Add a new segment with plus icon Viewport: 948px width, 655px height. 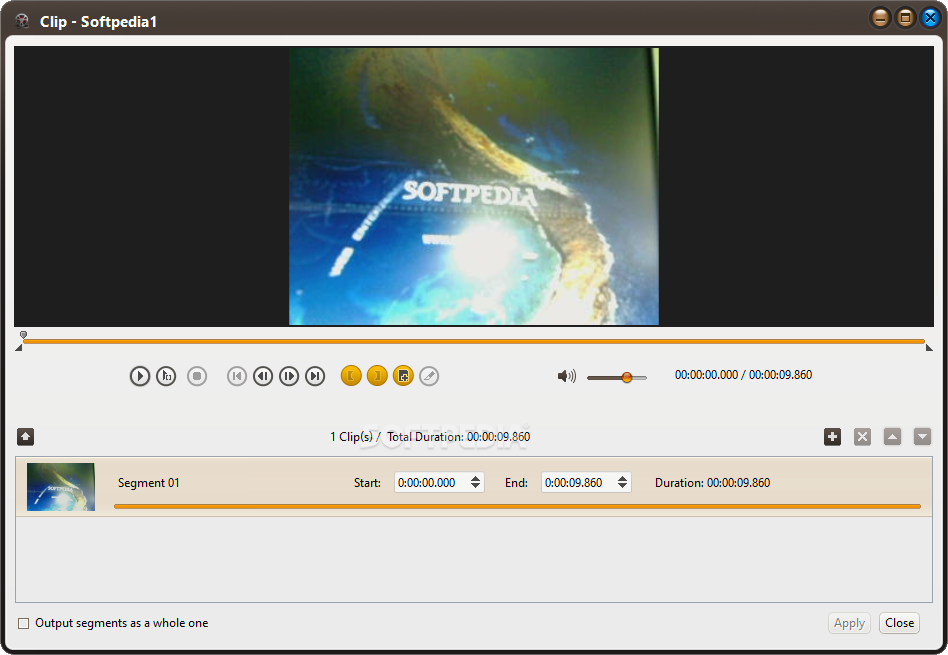(x=833, y=437)
